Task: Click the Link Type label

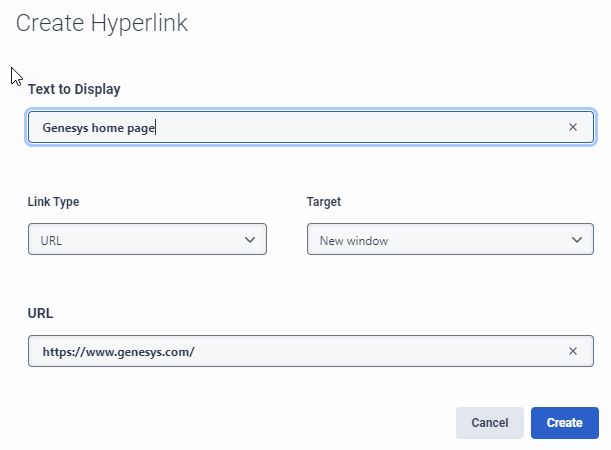Action: click(x=53, y=202)
